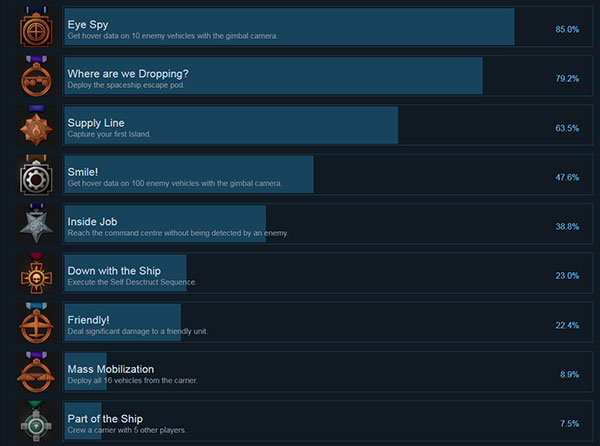Click the Supply Line star medal icon
The image size is (600, 446).
36,125
